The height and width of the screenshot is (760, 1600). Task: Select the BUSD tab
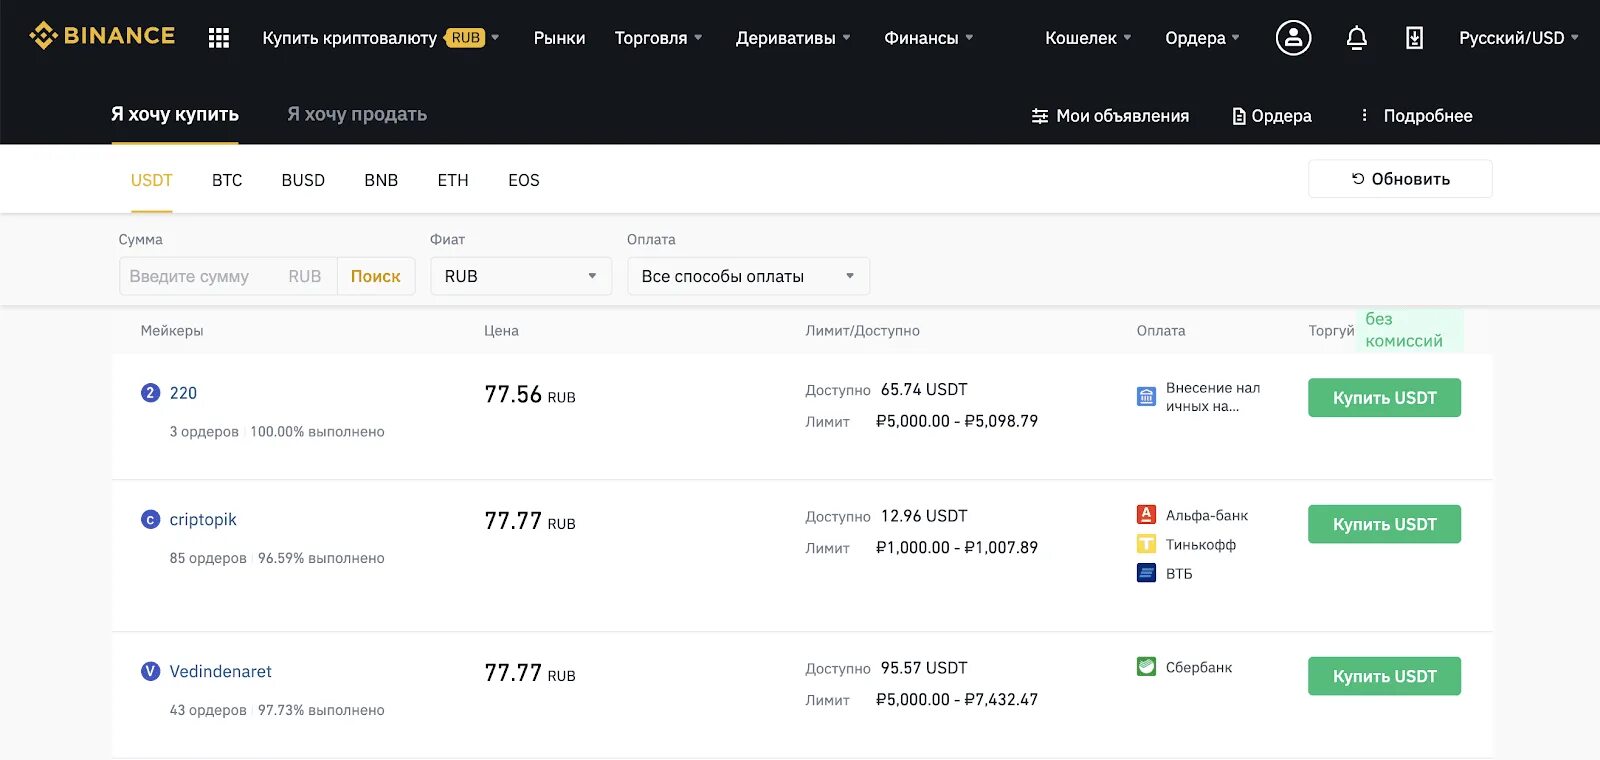pyautogui.click(x=303, y=180)
